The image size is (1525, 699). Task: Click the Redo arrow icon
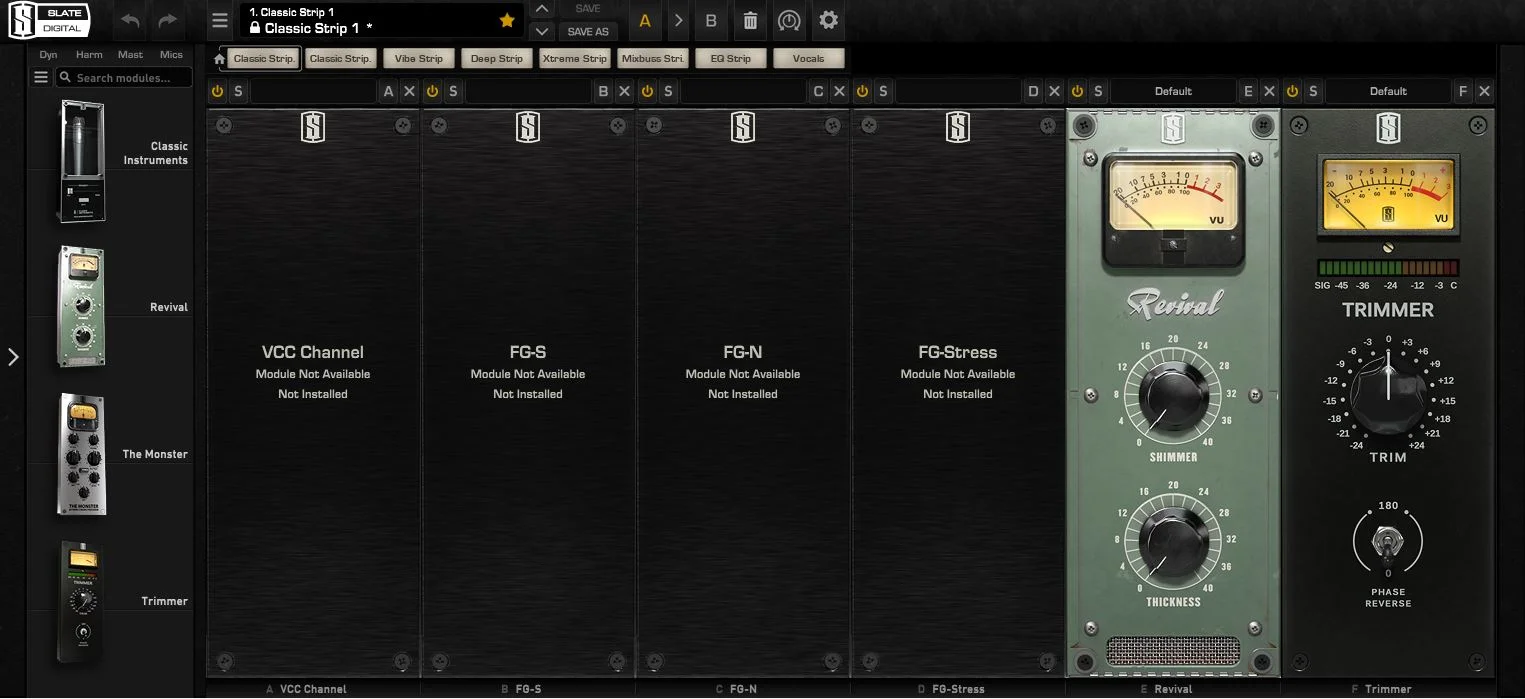[x=167, y=20]
